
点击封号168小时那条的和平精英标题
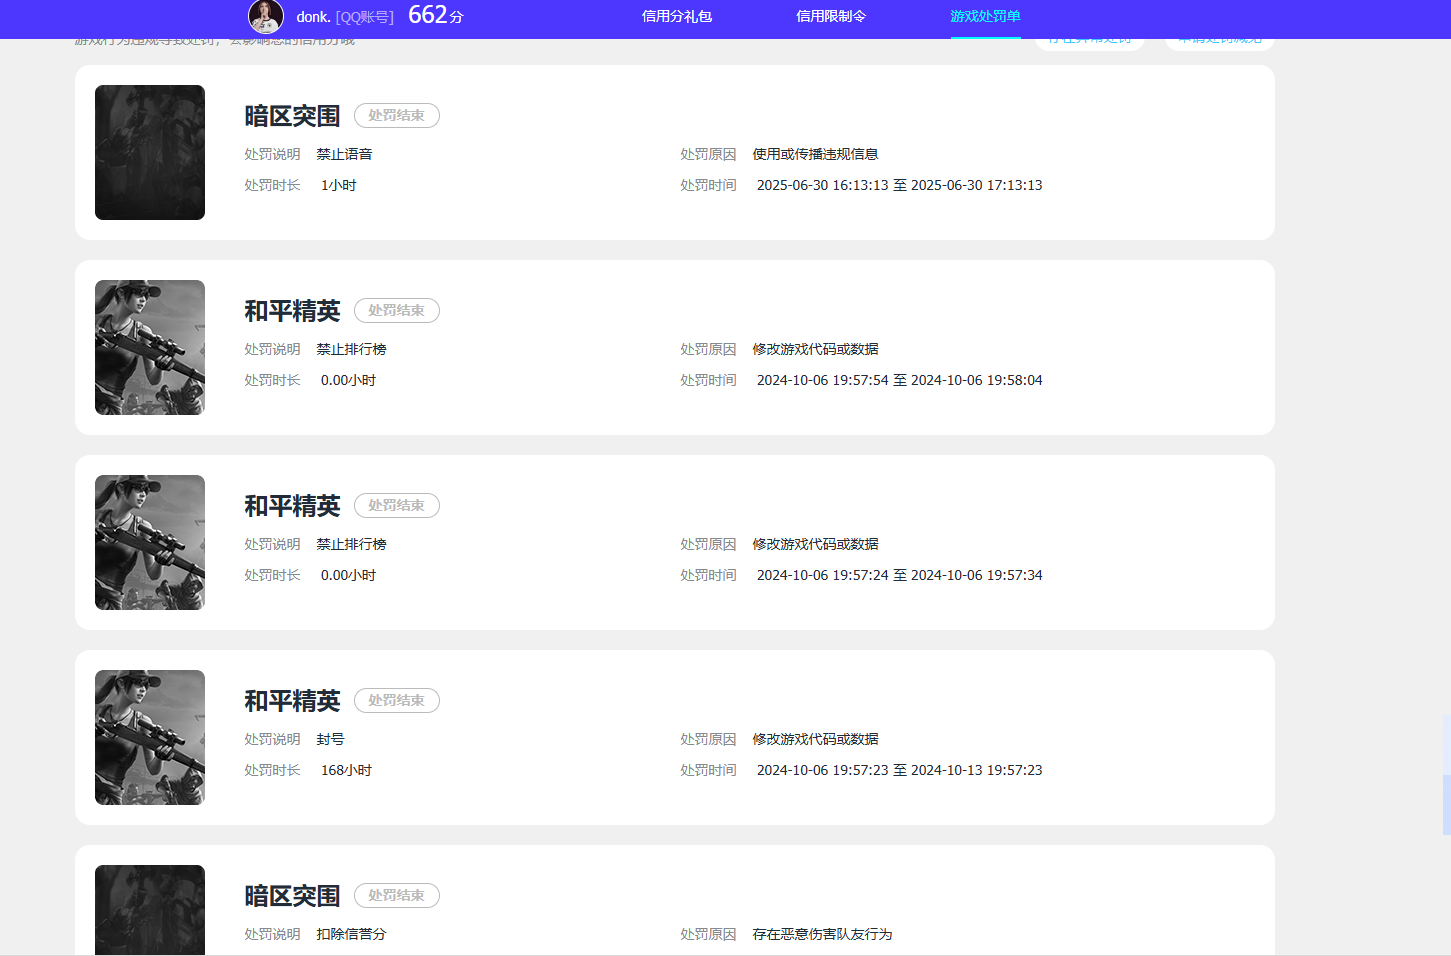click(292, 701)
